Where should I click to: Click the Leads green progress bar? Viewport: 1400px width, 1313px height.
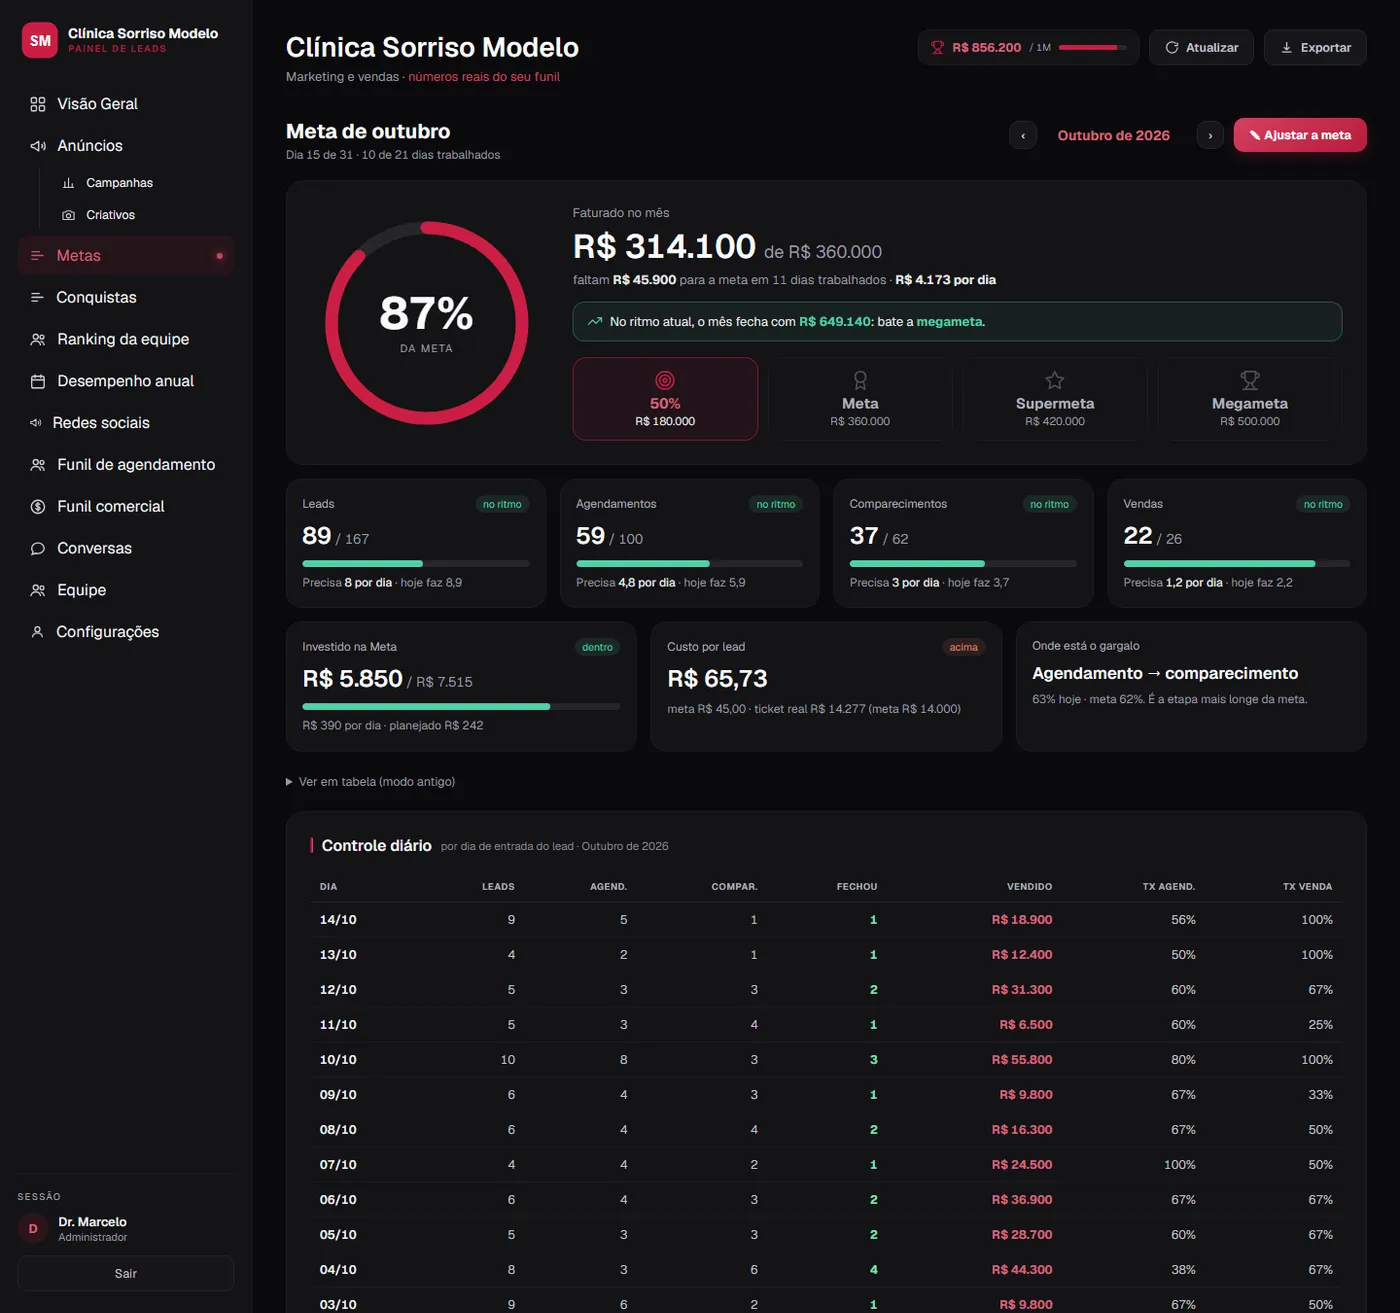(416, 564)
